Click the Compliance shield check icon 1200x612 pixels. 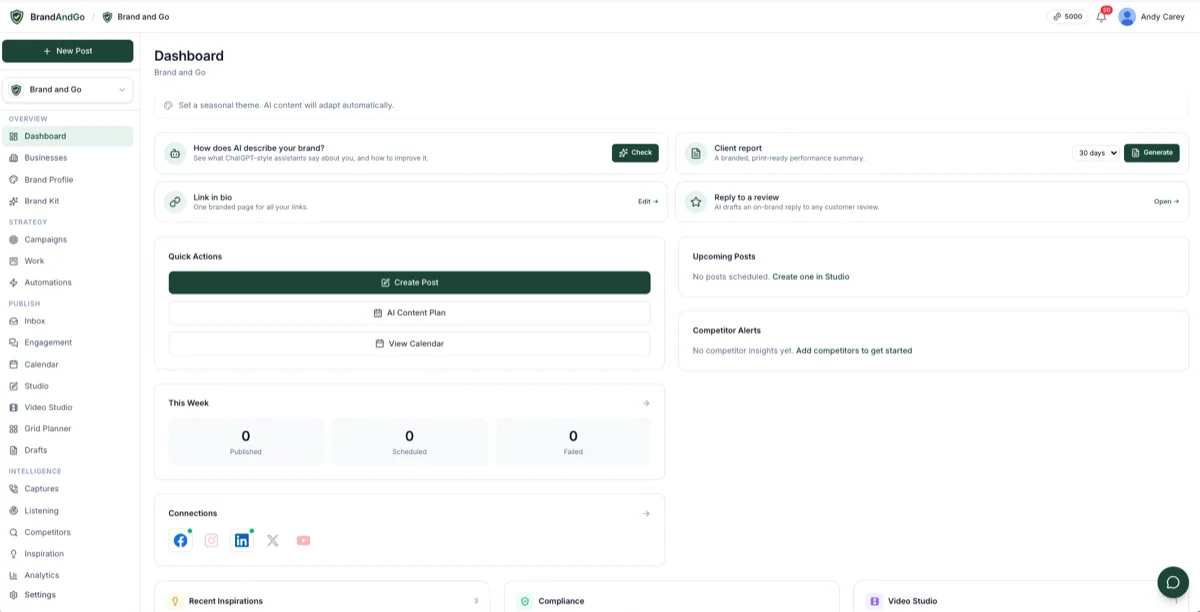(524, 601)
